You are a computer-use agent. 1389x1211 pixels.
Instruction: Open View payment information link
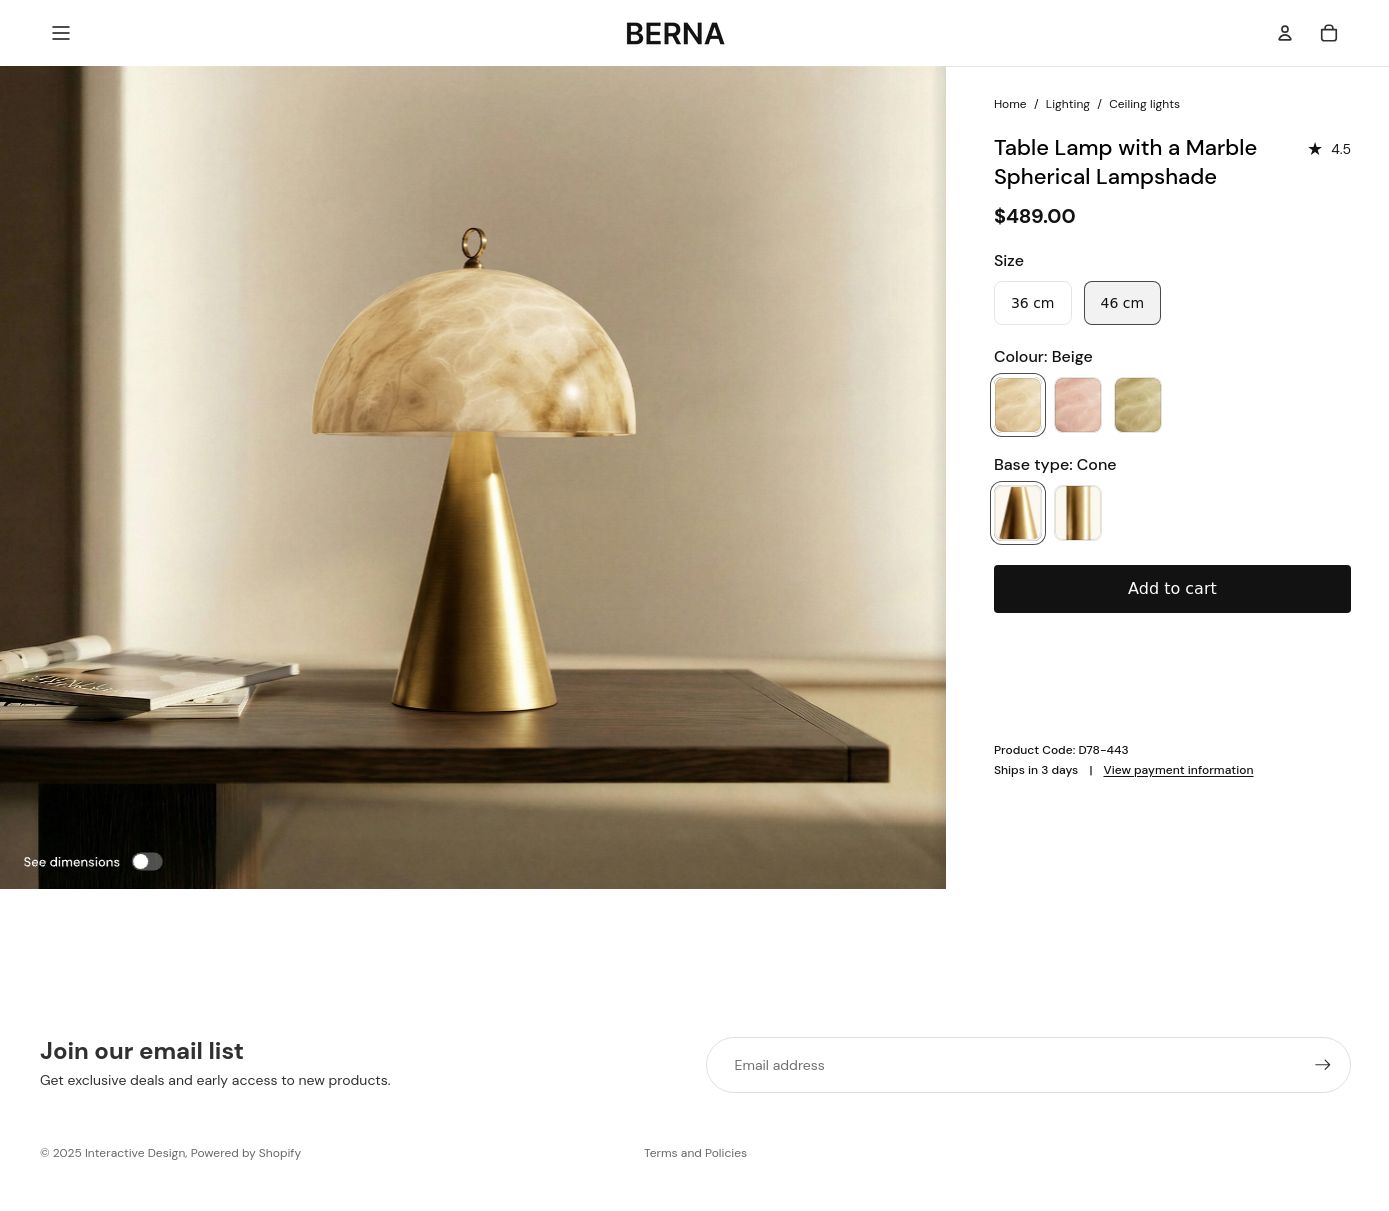pos(1178,770)
